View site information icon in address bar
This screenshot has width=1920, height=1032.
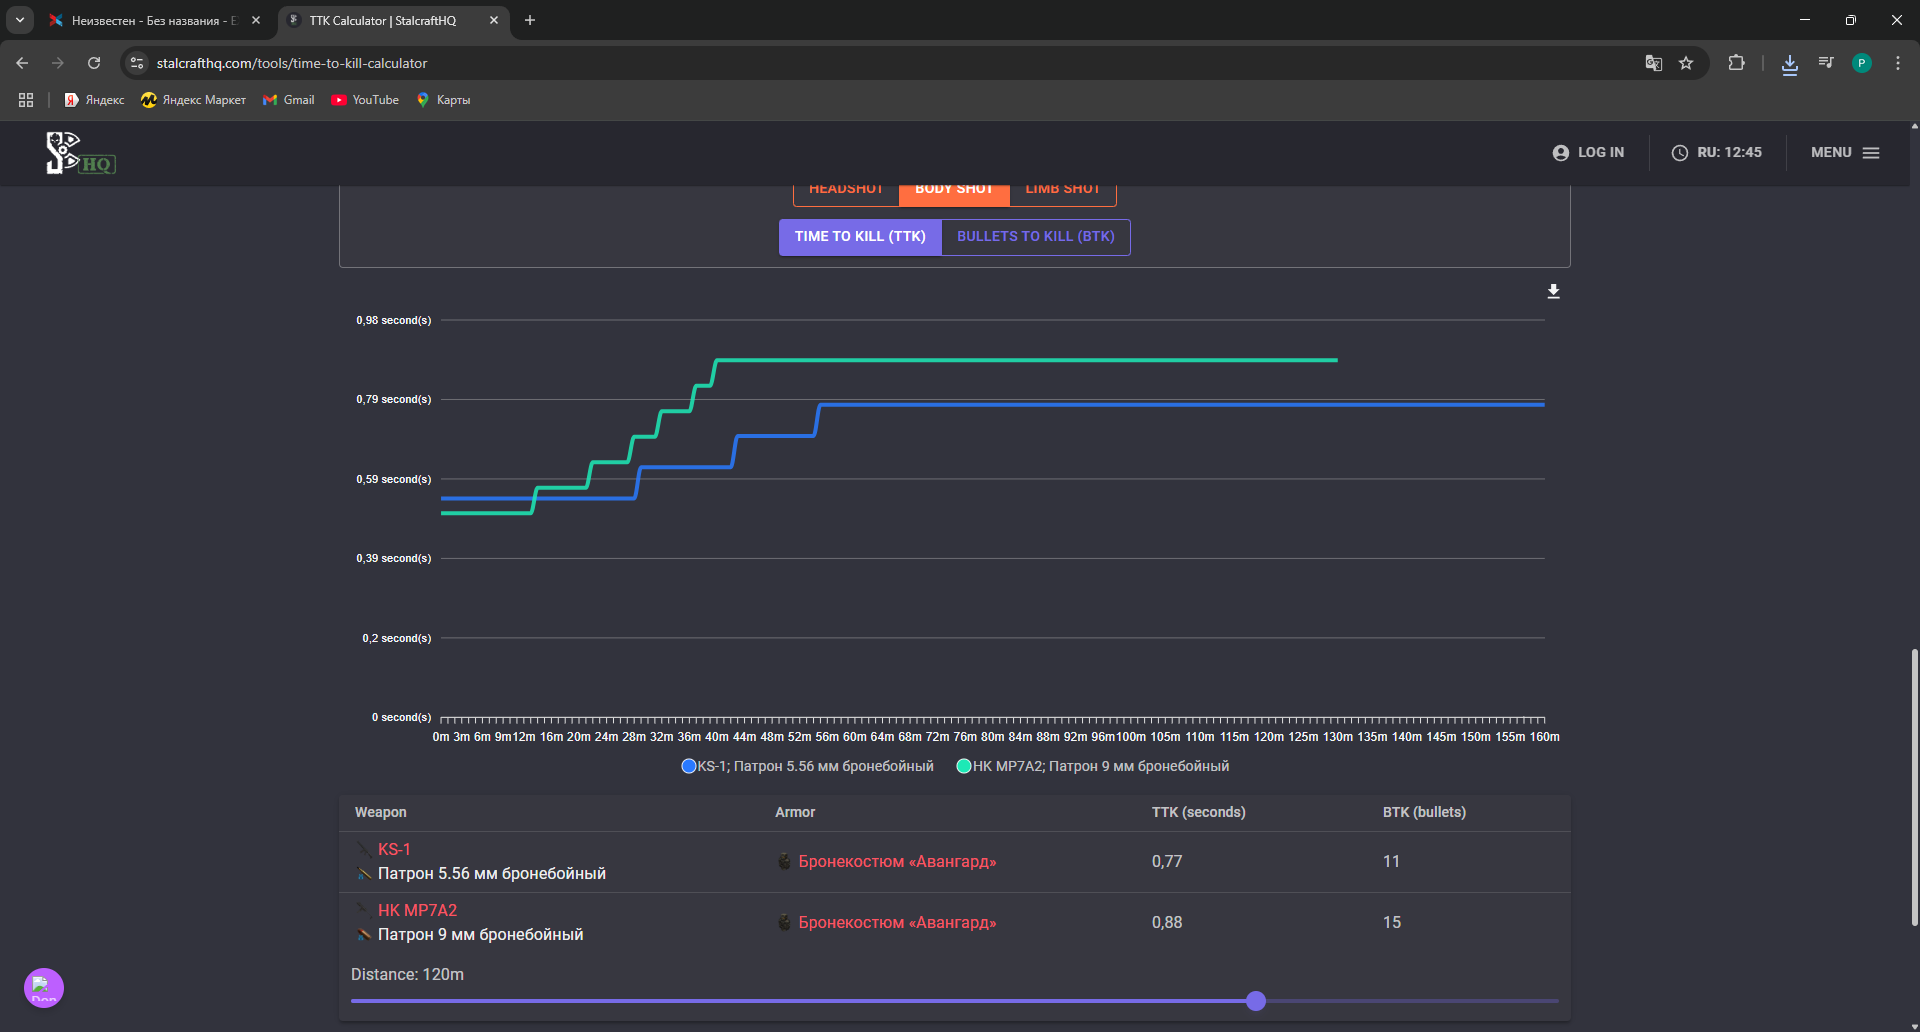pos(137,63)
